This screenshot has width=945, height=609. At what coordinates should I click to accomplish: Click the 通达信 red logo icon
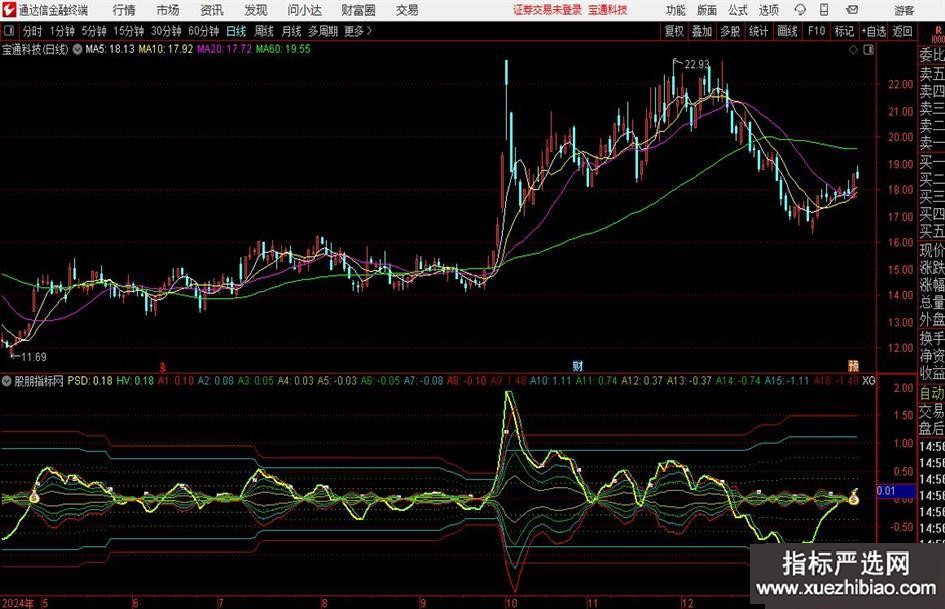[x=10, y=10]
